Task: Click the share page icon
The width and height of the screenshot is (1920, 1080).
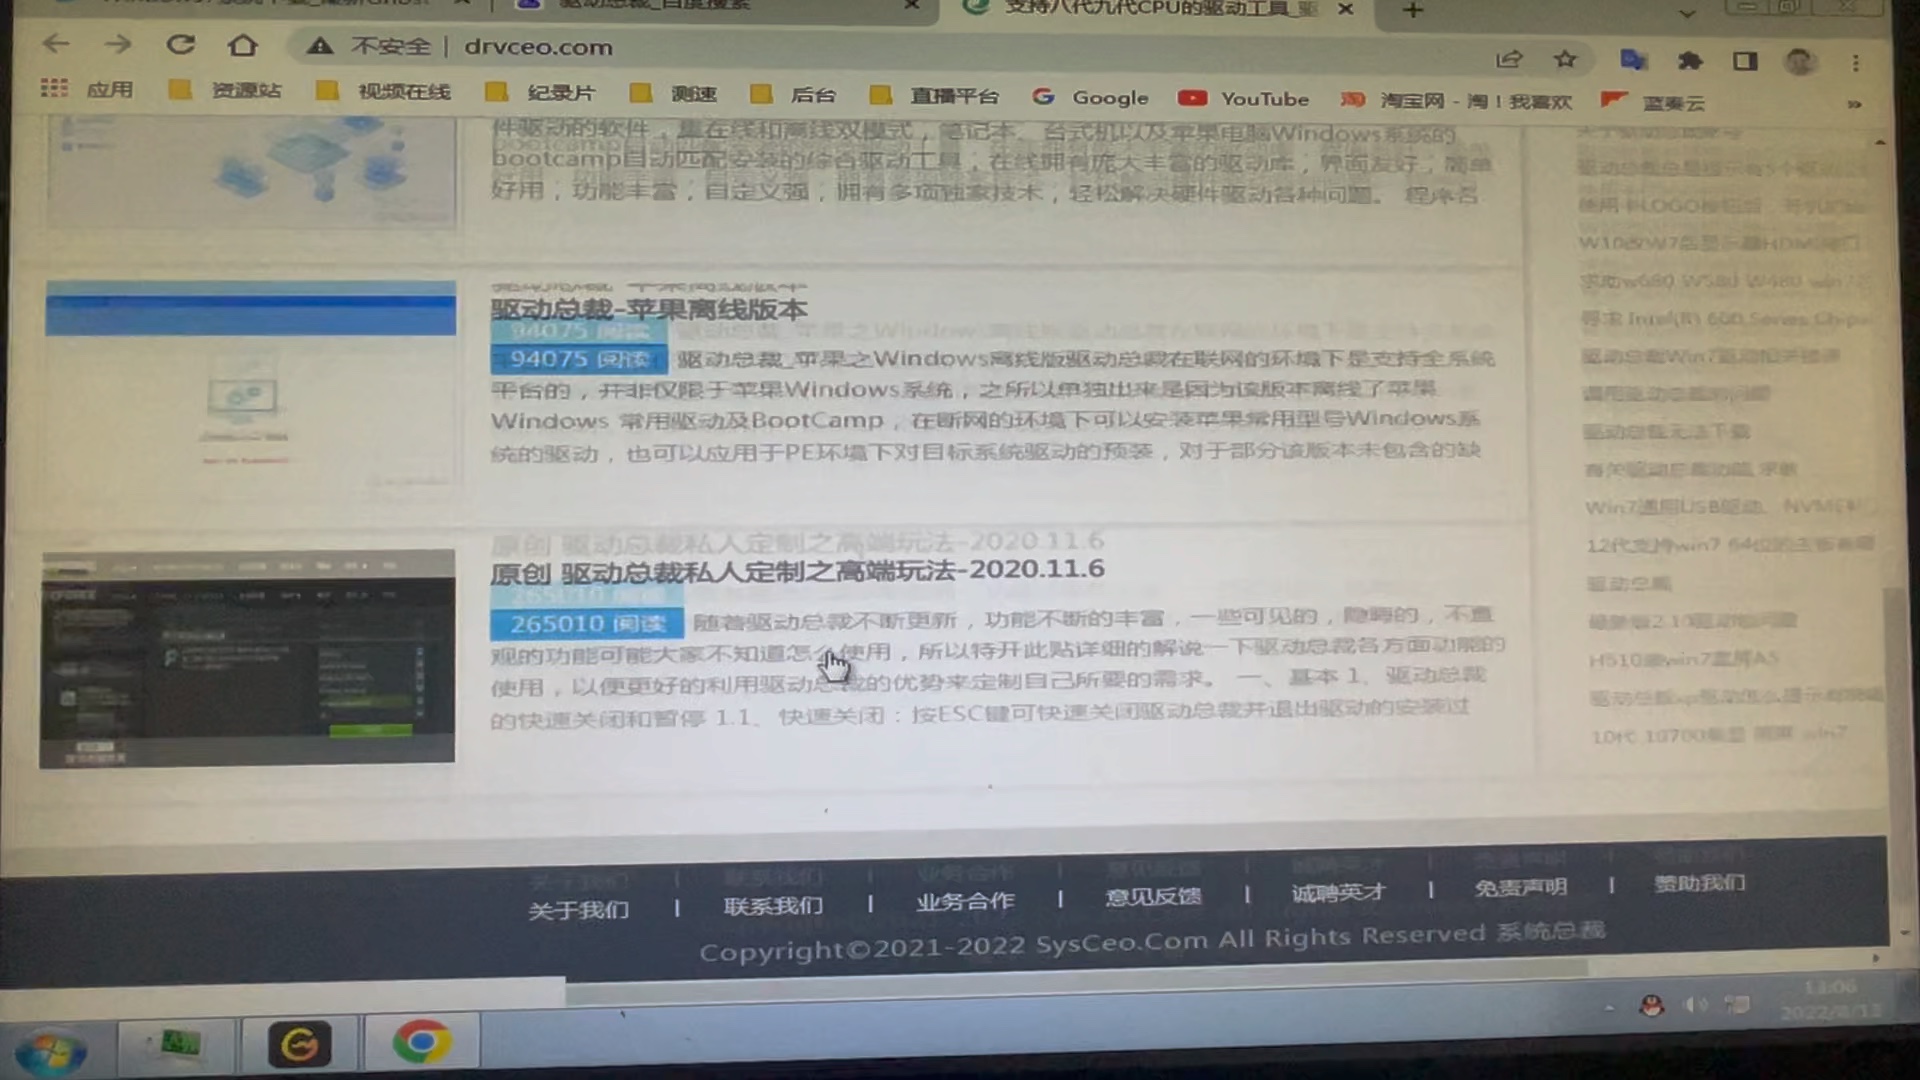Action: 1508,60
